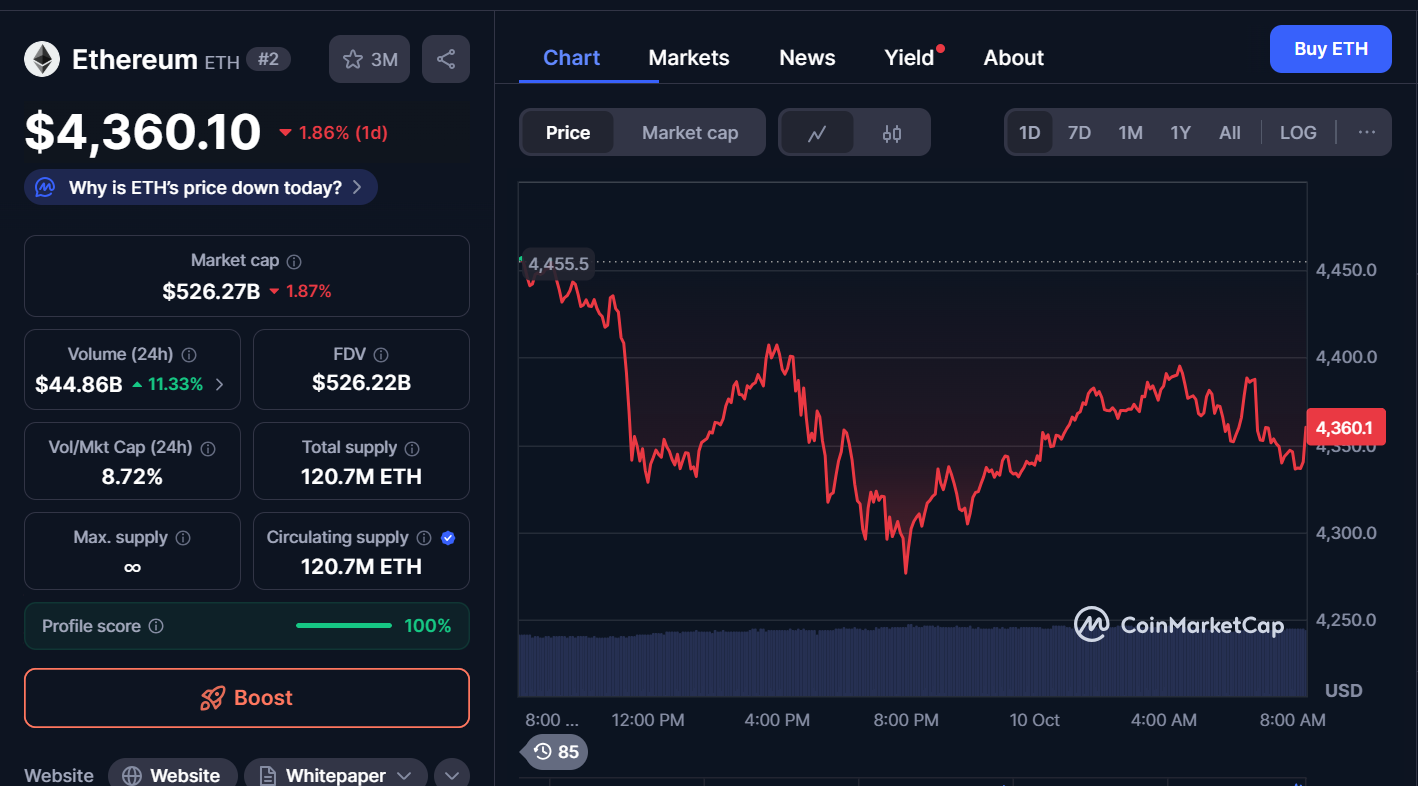Image resolution: width=1418 pixels, height=786 pixels.
Task: Open the Markets tab
Action: pyautogui.click(x=689, y=58)
